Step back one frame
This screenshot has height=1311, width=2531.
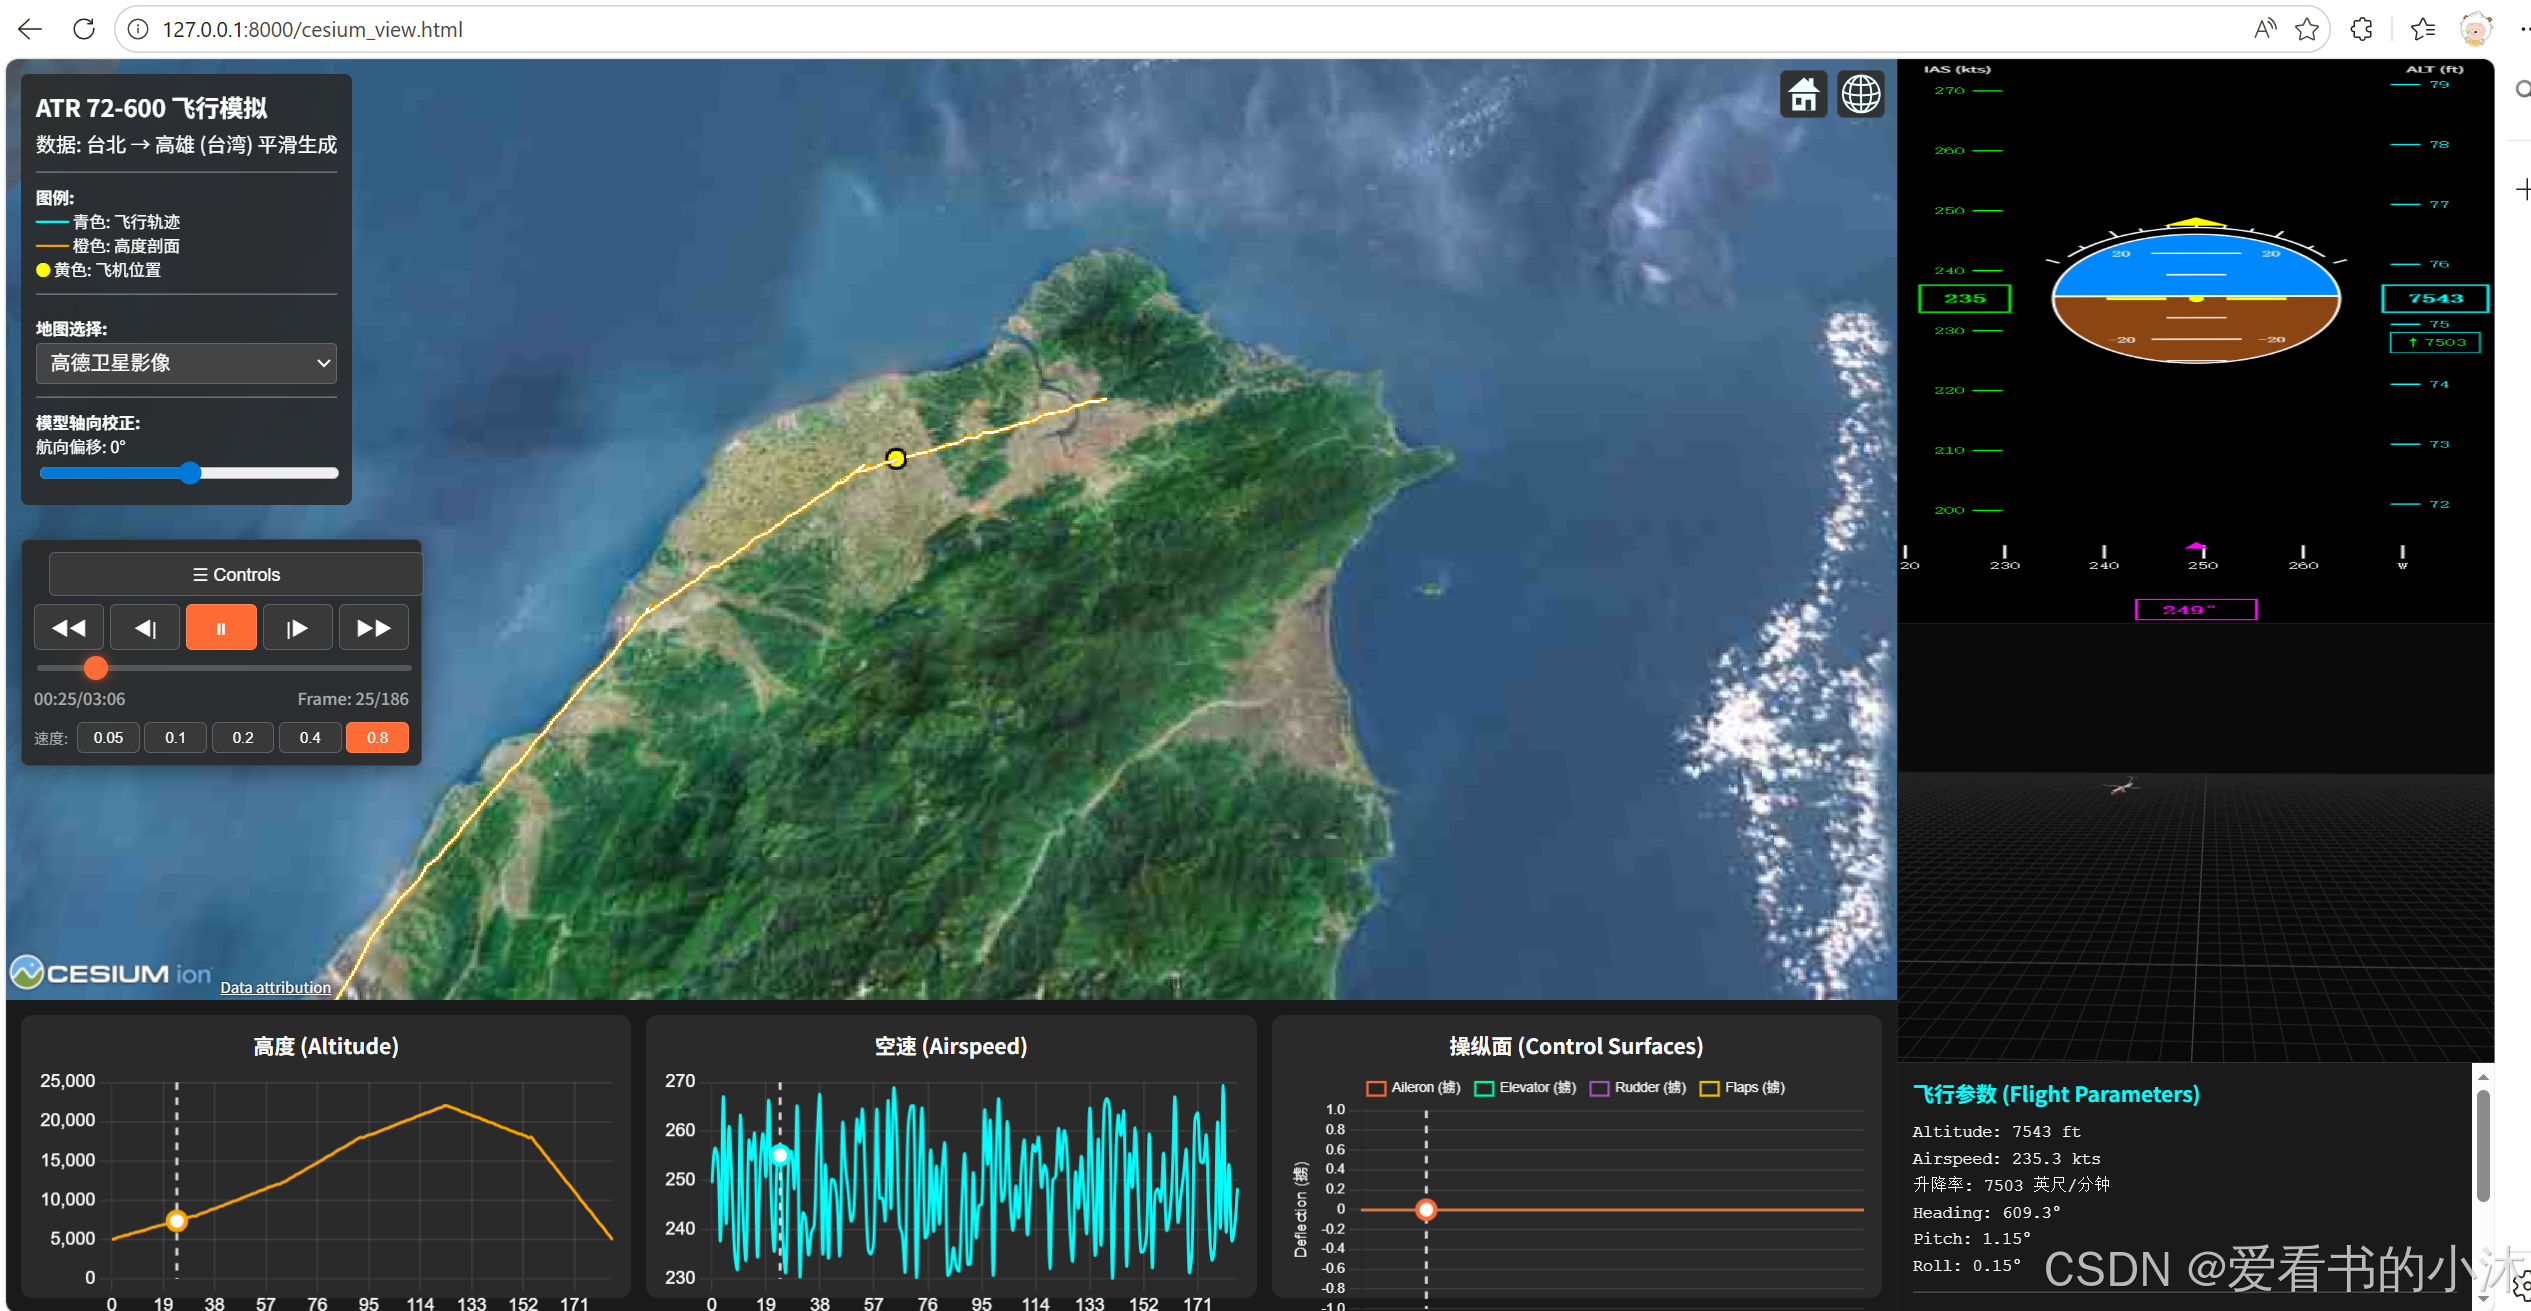145,628
